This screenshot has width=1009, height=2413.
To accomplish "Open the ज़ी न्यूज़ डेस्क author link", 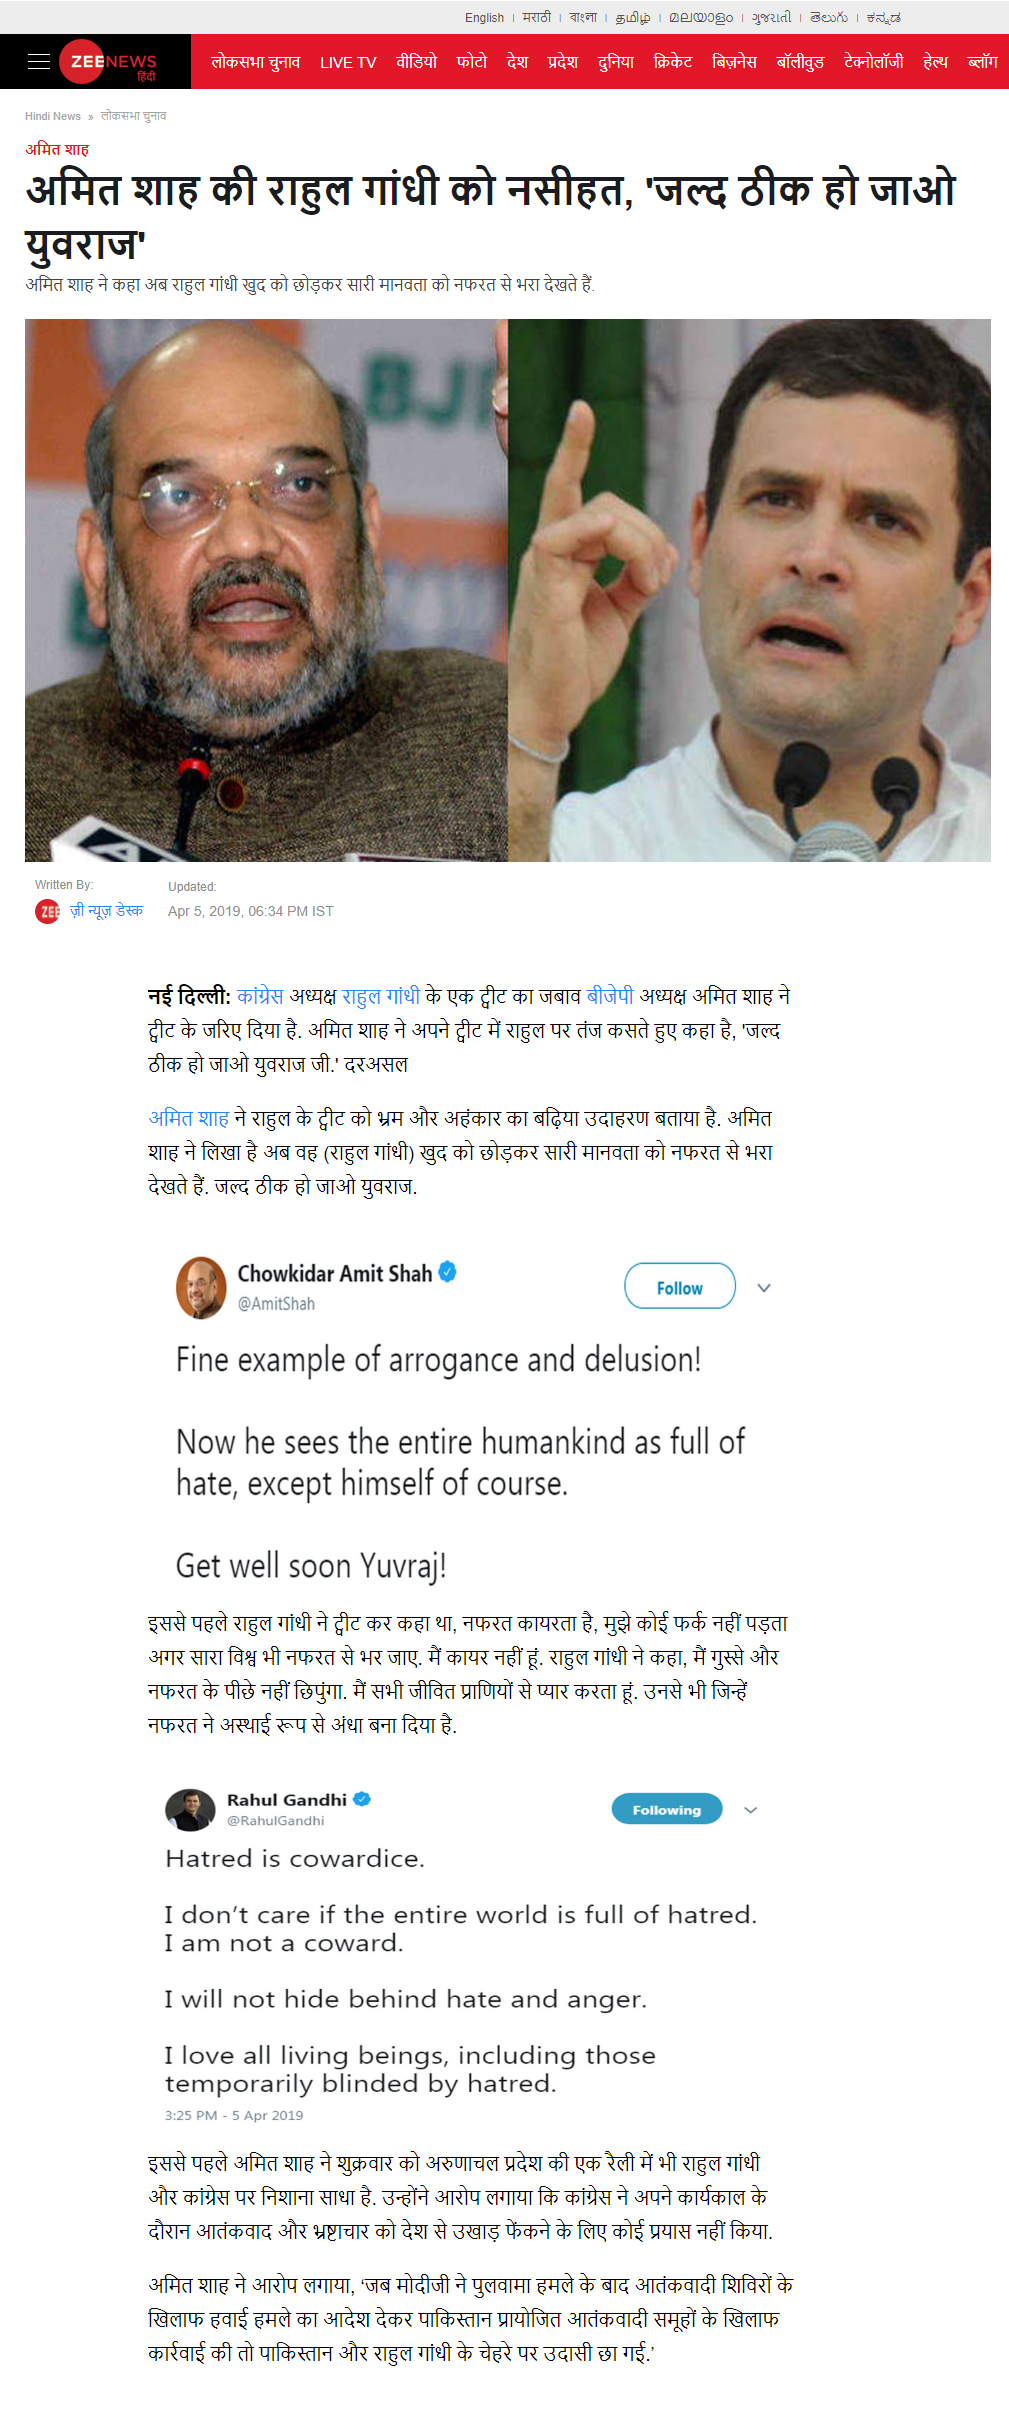I will click(x=106, y=910).
